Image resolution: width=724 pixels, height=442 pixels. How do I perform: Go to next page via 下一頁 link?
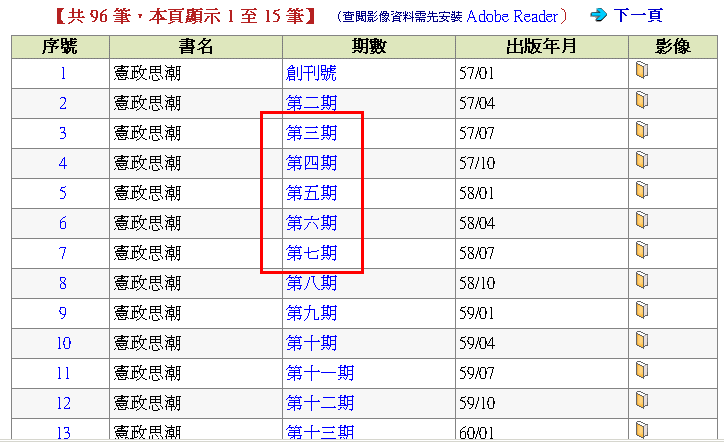coord(637,16)
